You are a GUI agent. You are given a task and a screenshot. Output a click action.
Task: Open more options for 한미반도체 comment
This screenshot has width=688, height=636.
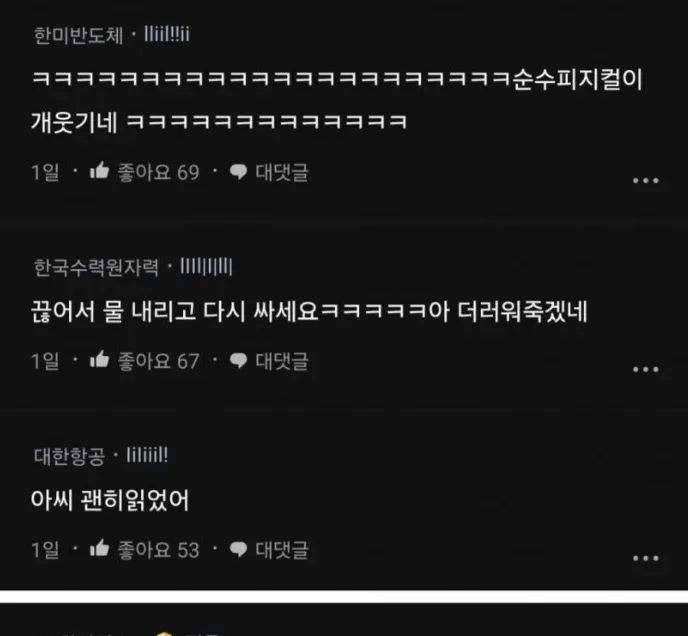[645, 180]
